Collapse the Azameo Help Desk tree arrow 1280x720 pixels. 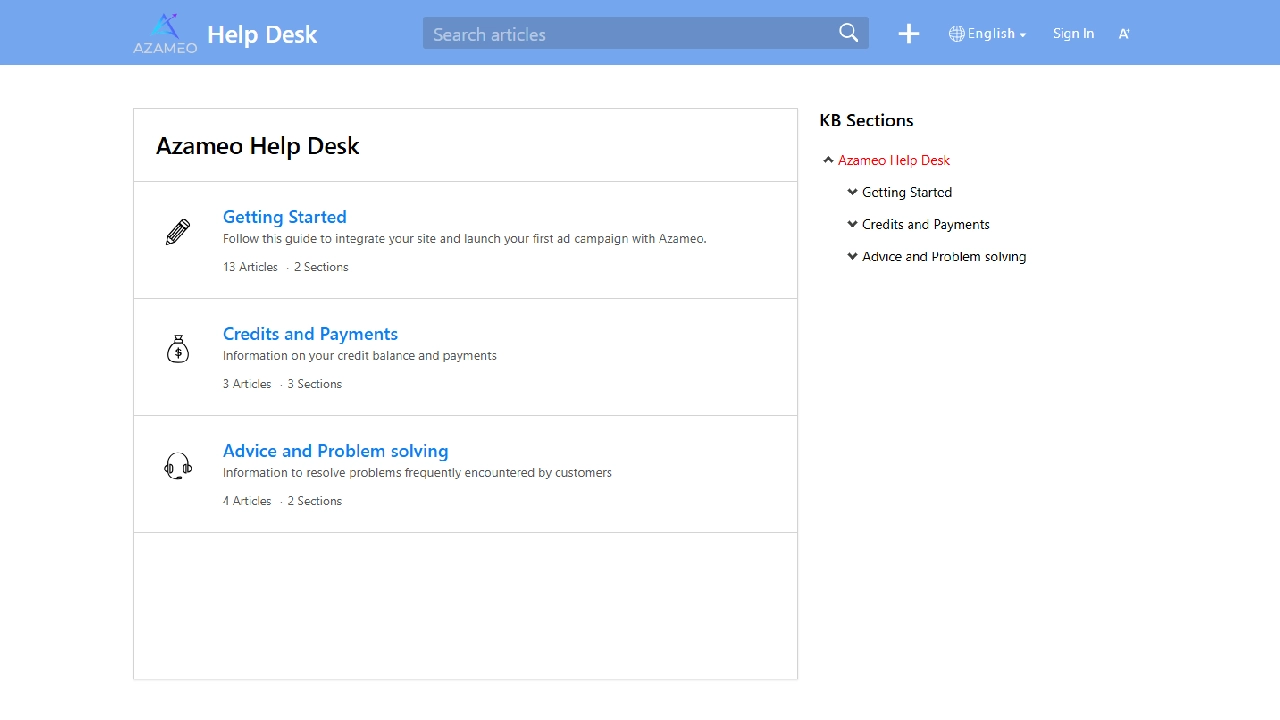click(x=828, y=160)
